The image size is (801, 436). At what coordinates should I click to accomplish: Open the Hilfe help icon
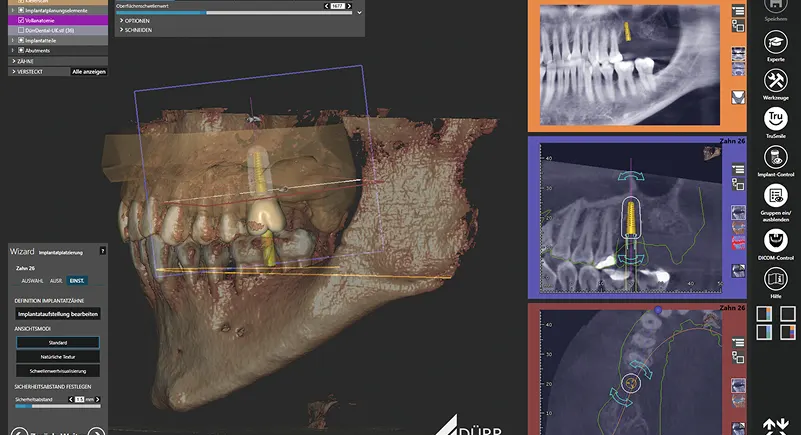tap(775, 279)
